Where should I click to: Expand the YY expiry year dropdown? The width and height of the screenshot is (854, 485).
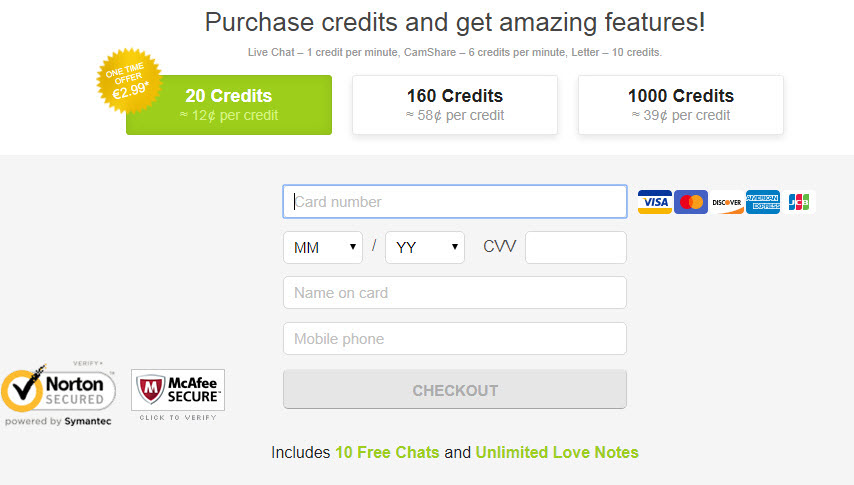[x=425, y=247]
